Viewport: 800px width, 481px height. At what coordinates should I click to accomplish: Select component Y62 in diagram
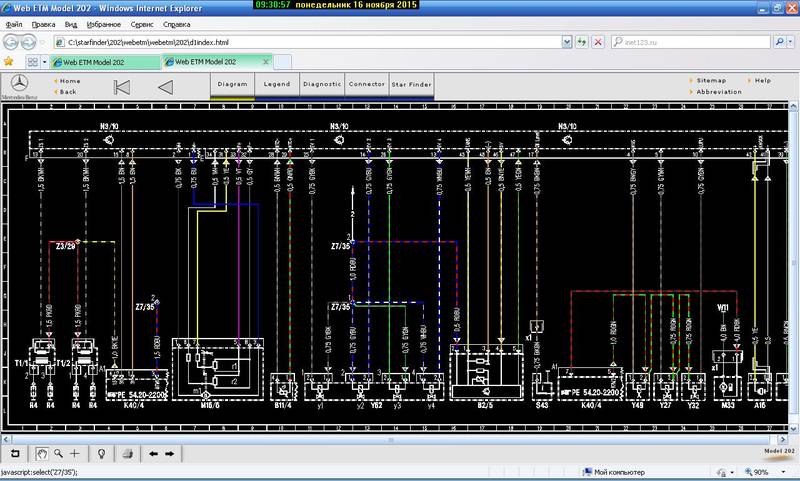pyautogui.click(x=376, y=405)
